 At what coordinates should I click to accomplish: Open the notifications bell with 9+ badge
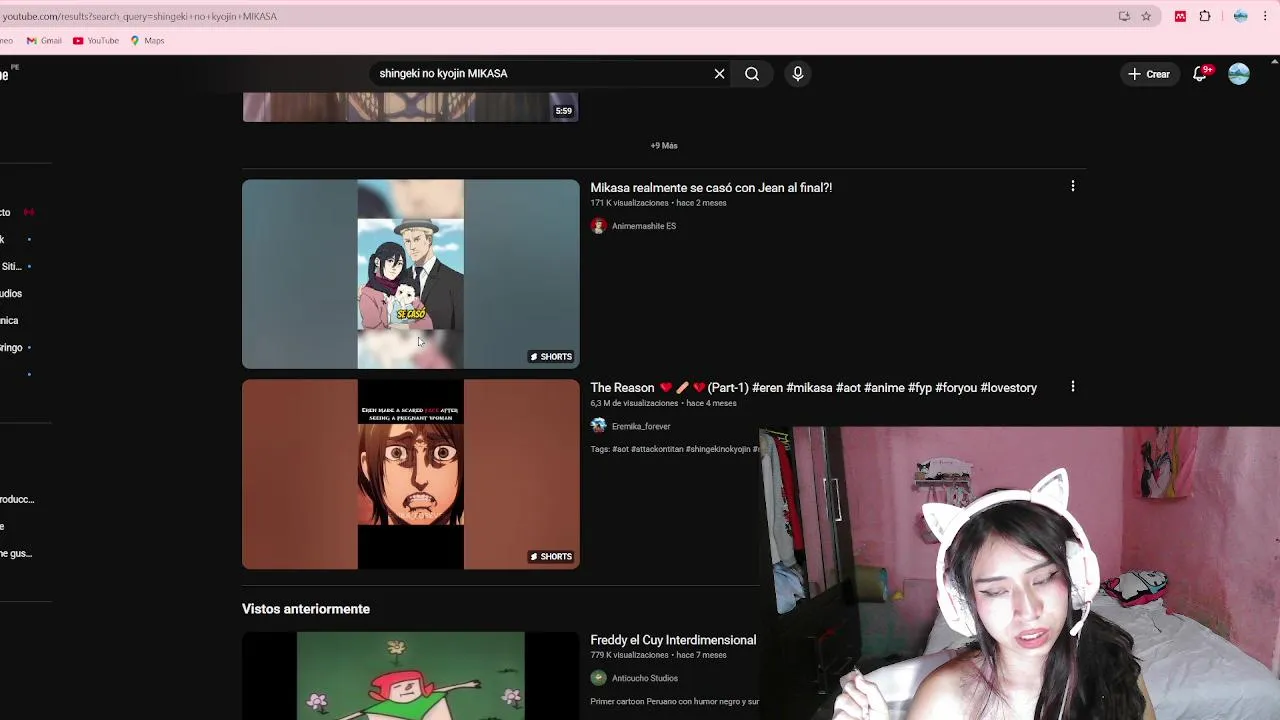pos(1200,74)
